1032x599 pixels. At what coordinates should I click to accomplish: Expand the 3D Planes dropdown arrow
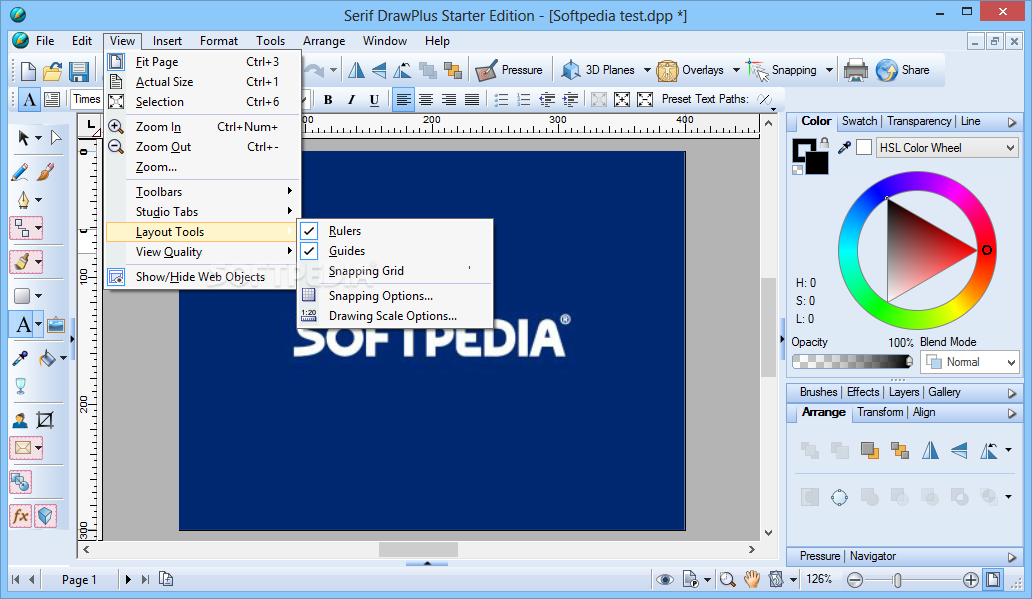click(x=647, y=70)
